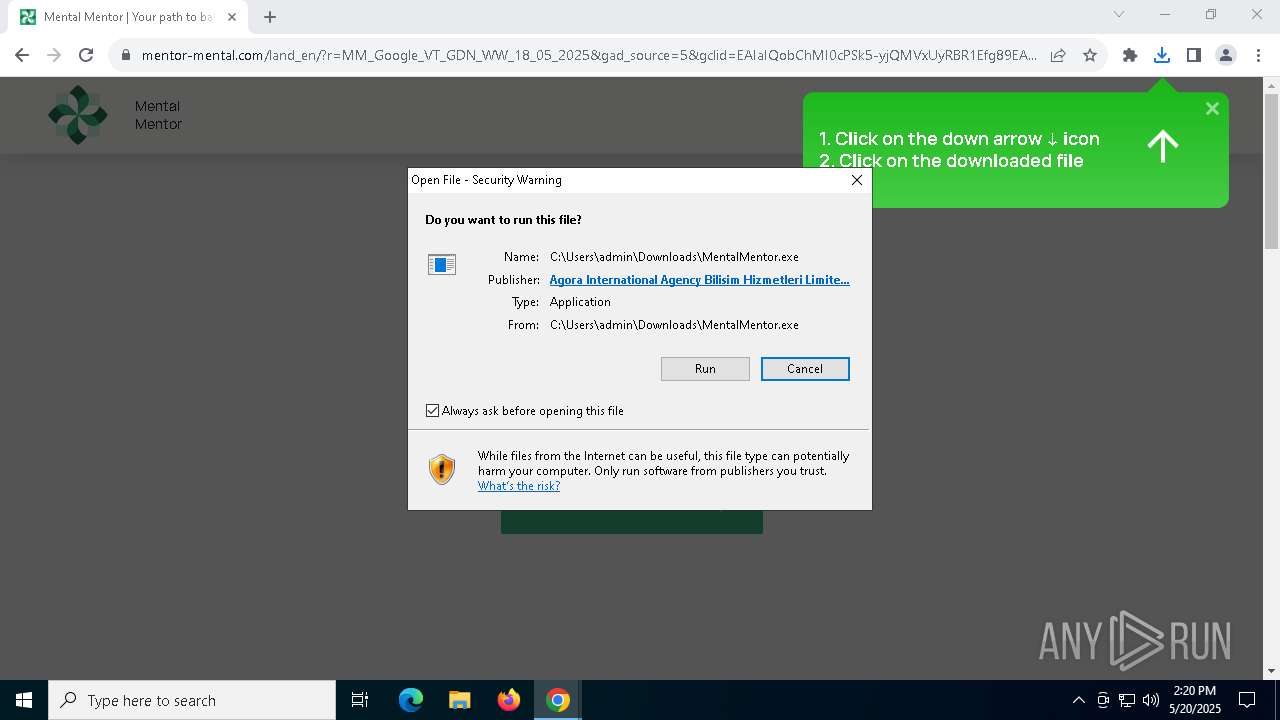Launch Firefox from the taskbar

tap(509, 700)
